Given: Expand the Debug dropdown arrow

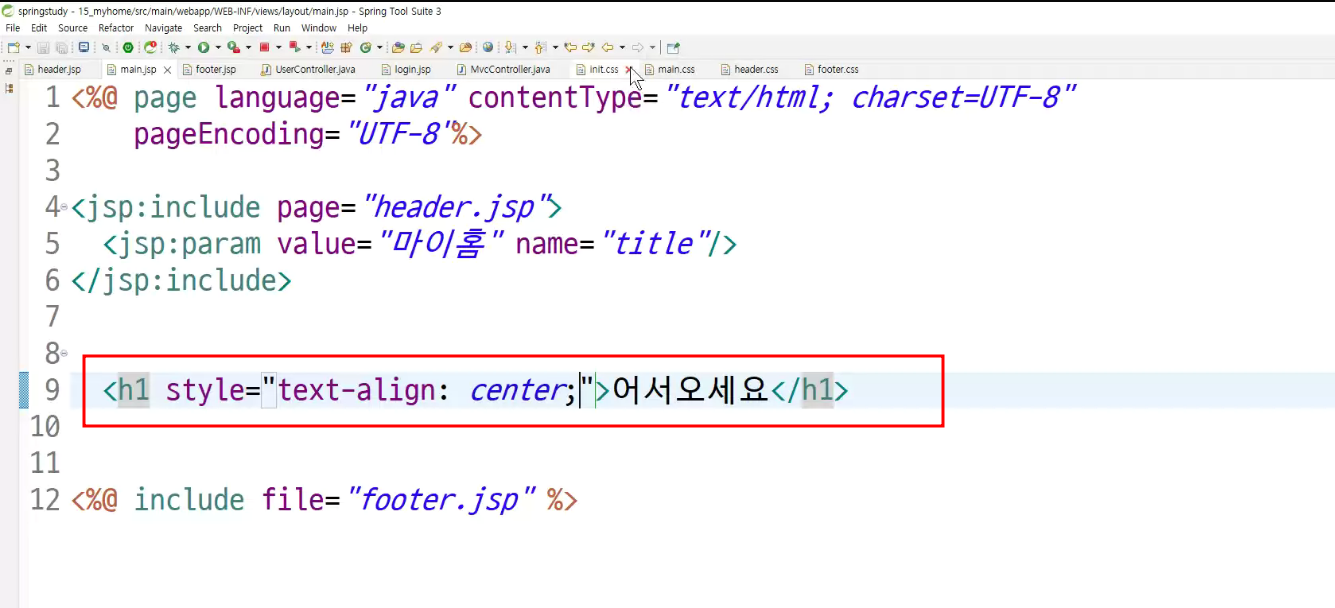Looking at the screenshot, I should (188, 47).
